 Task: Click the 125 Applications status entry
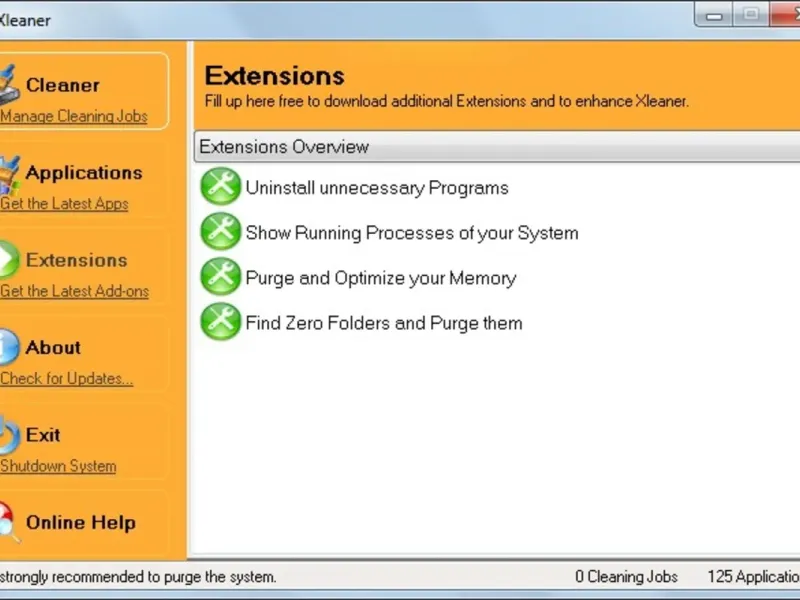click(754, 577)
